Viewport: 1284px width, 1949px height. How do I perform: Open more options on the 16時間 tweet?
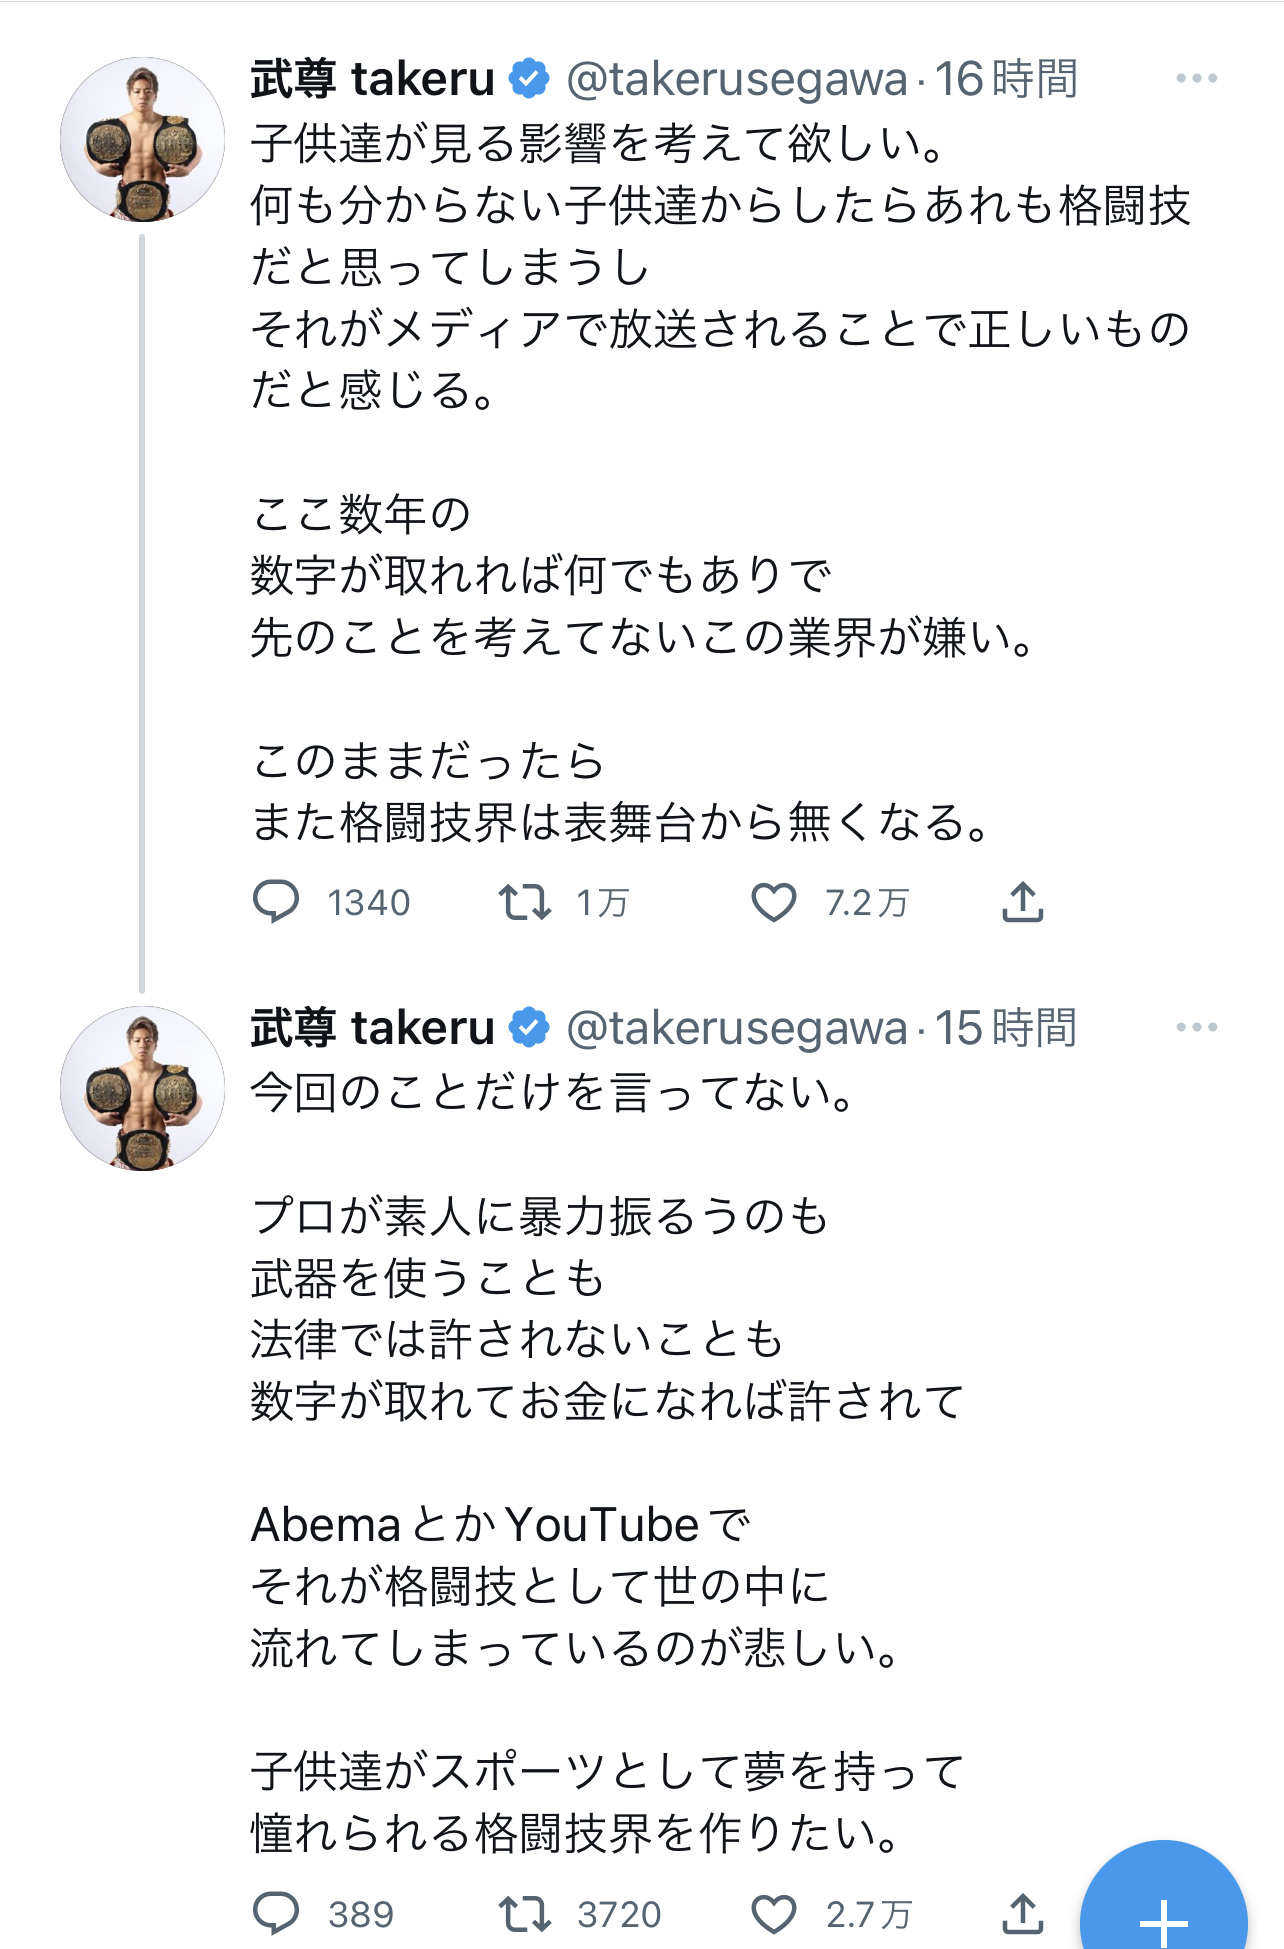point(1196,78)
